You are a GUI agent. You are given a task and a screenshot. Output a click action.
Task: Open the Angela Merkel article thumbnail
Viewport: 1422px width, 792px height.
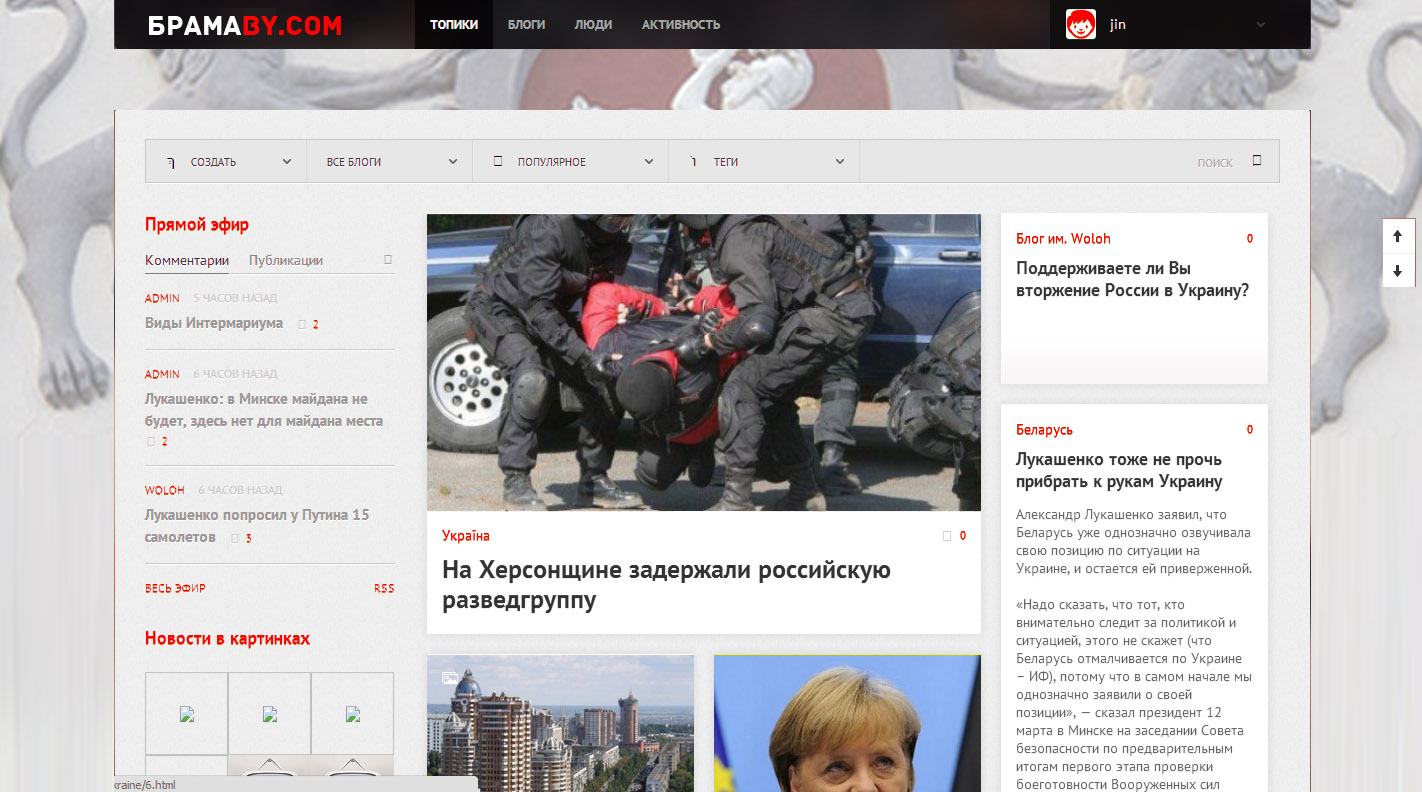tap(847, 723)
